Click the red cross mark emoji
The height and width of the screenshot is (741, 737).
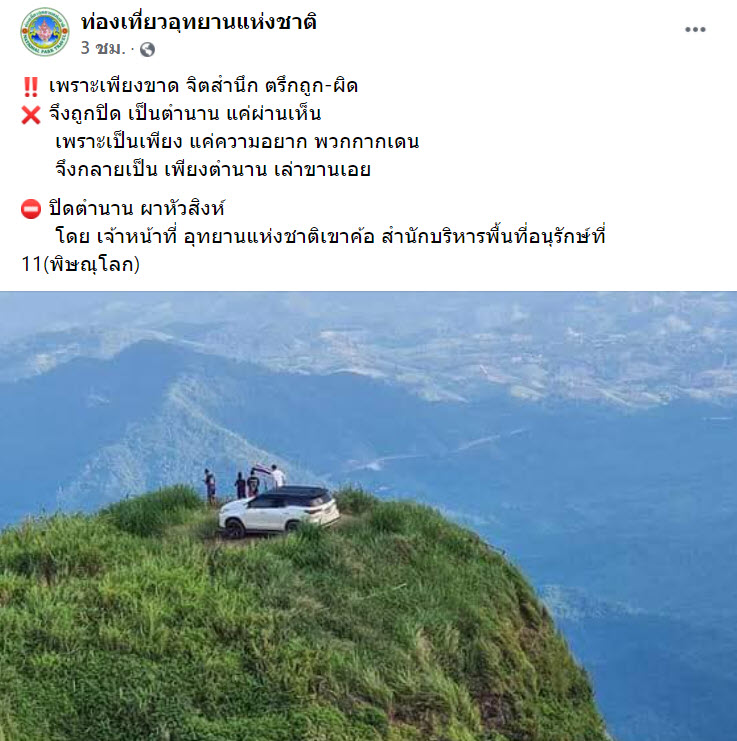tap(31, 115)
